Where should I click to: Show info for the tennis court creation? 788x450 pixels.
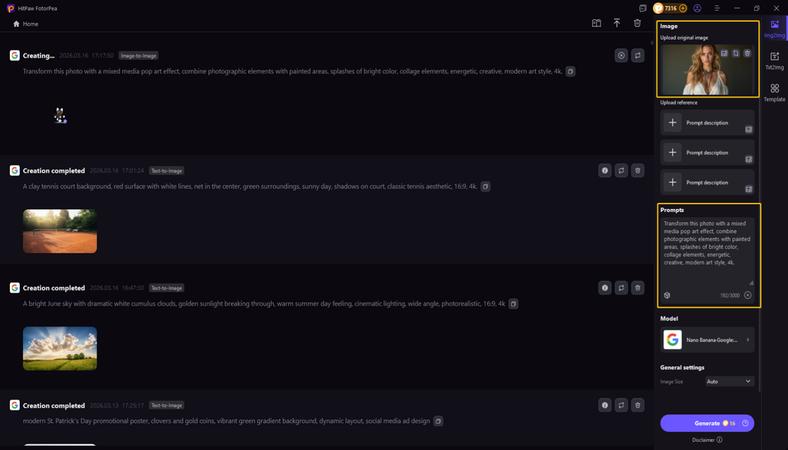[x=604, y=171]
